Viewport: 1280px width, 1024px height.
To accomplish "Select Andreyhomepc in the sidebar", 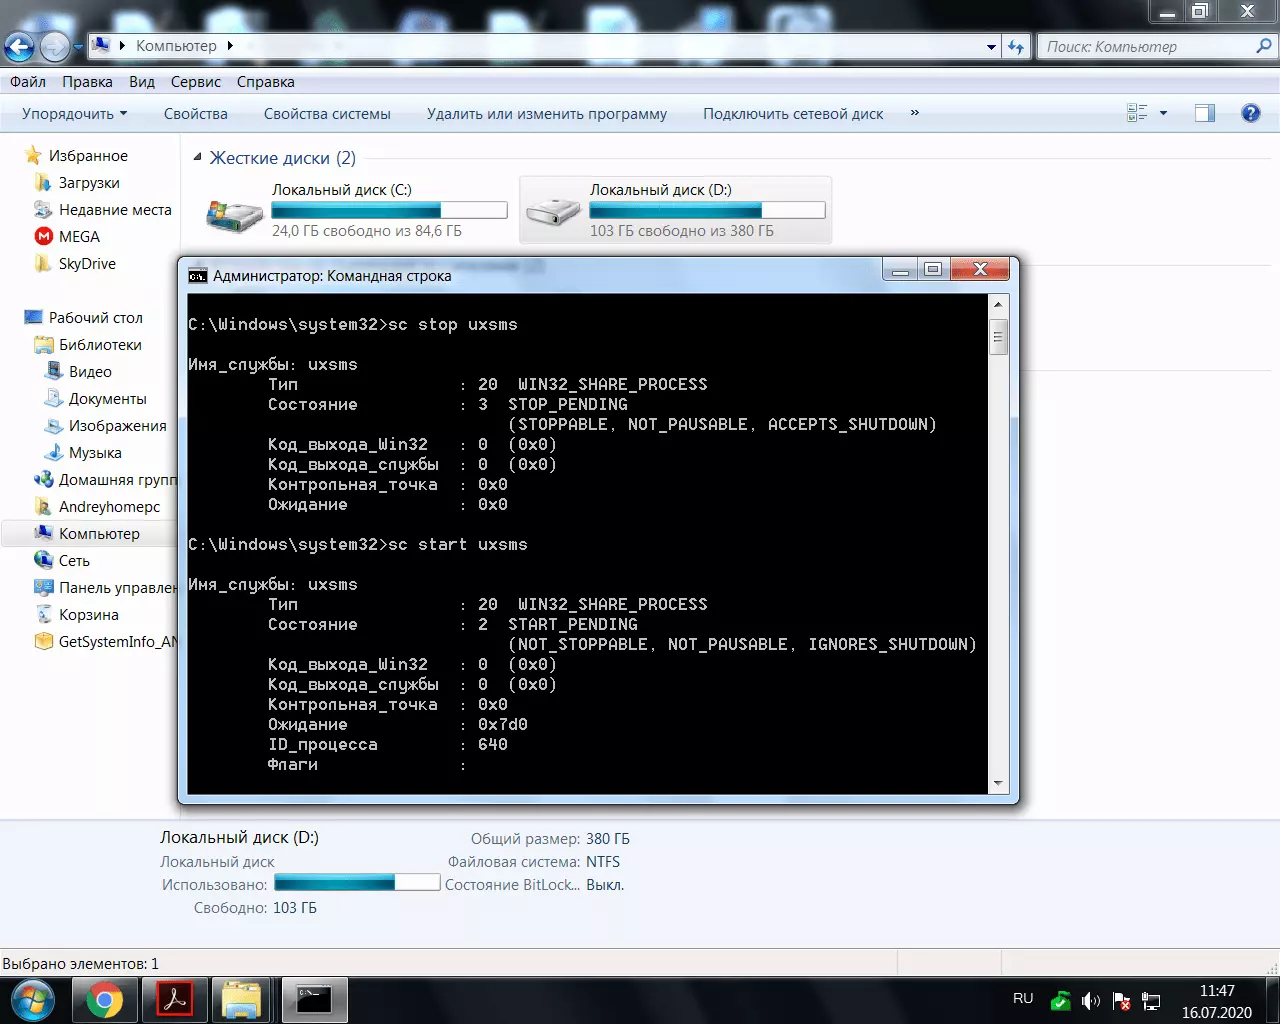I will [x=97, y=507].
